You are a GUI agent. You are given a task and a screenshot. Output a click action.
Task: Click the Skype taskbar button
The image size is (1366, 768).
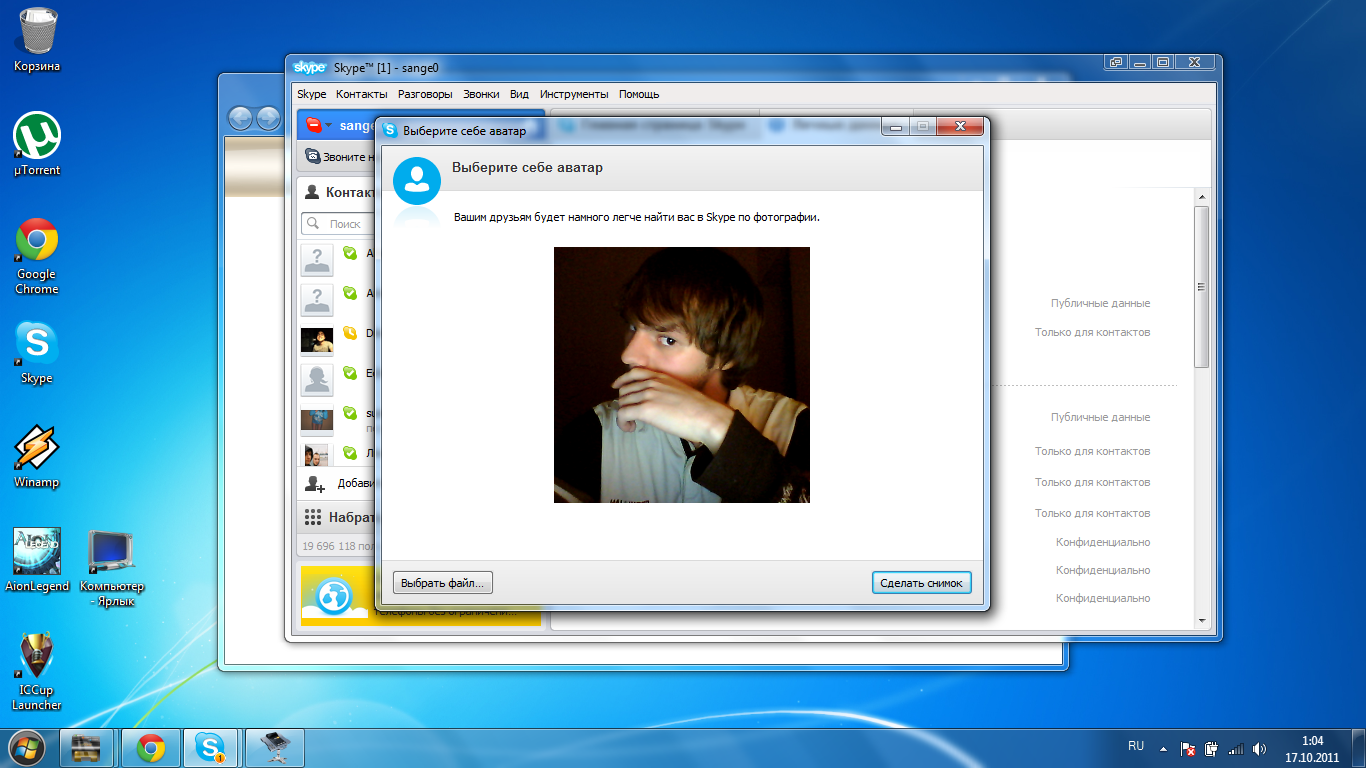tap(210, 747)
